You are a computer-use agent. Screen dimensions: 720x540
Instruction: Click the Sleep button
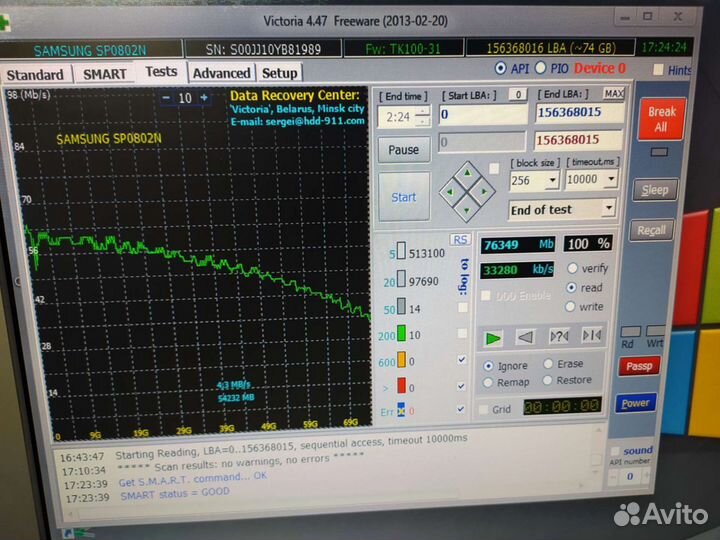pyautogui.click(x=655, y=190)
